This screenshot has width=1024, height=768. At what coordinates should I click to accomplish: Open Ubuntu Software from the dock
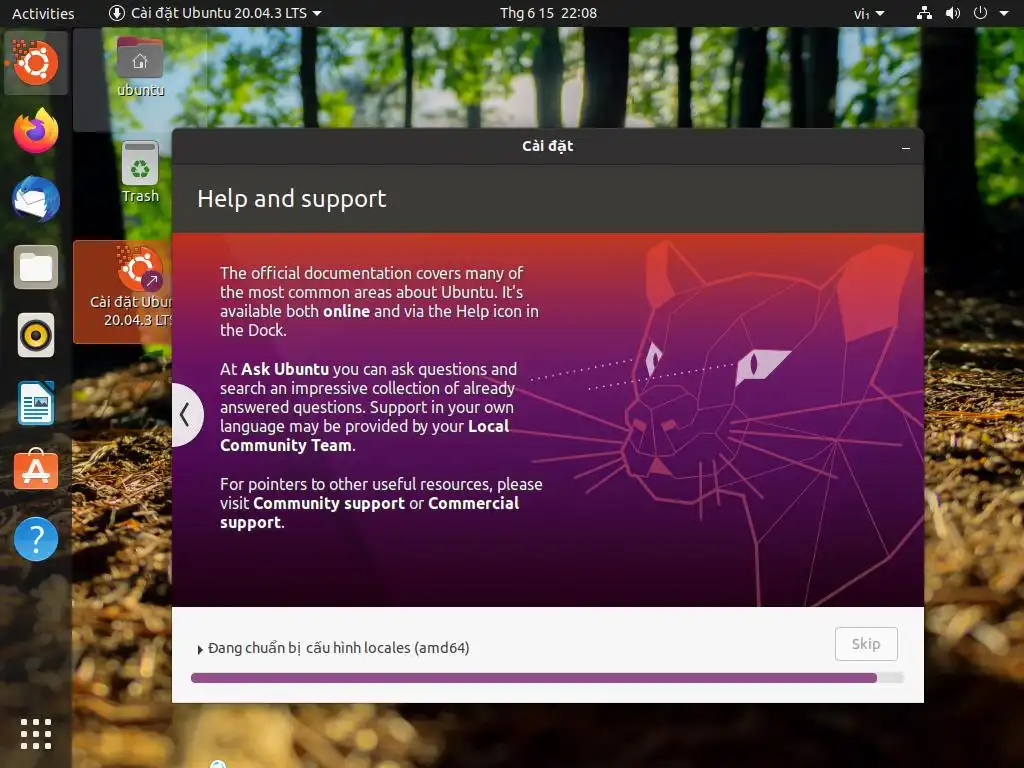pyautogui.click(x=36, y=471)
